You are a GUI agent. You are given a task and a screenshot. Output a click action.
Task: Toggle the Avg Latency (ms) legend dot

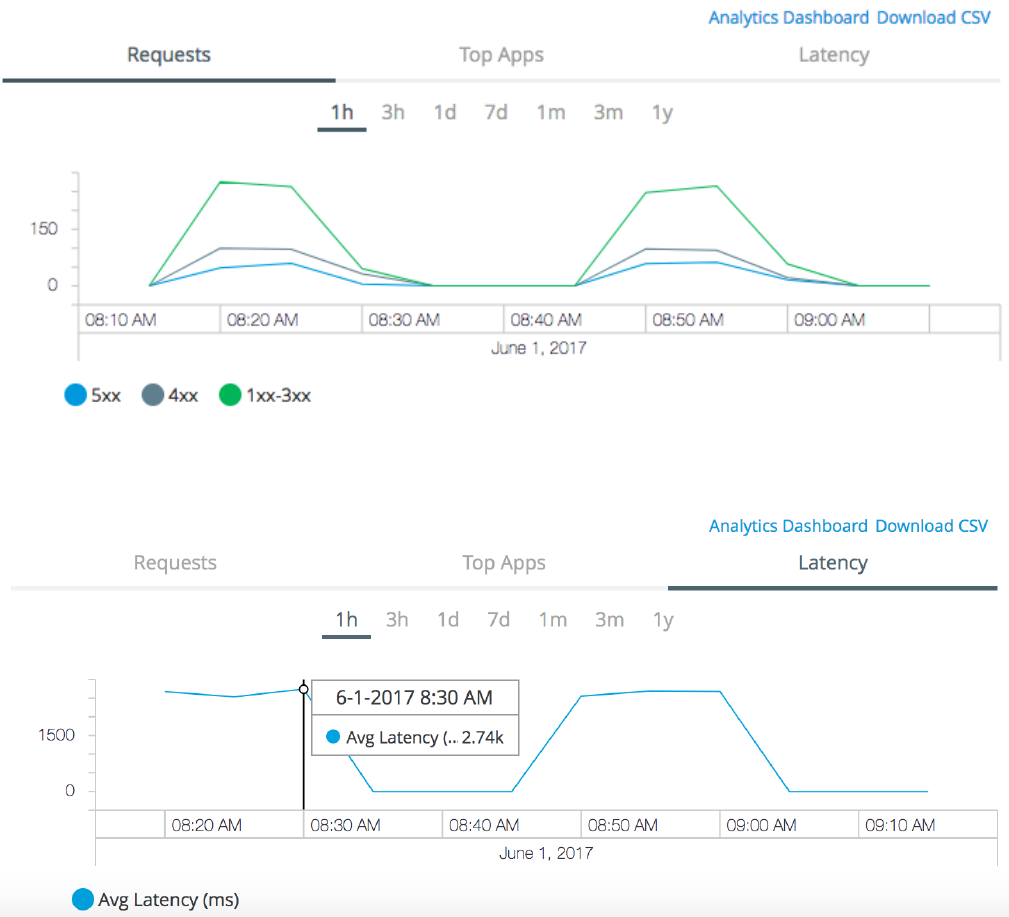[83, 900]
